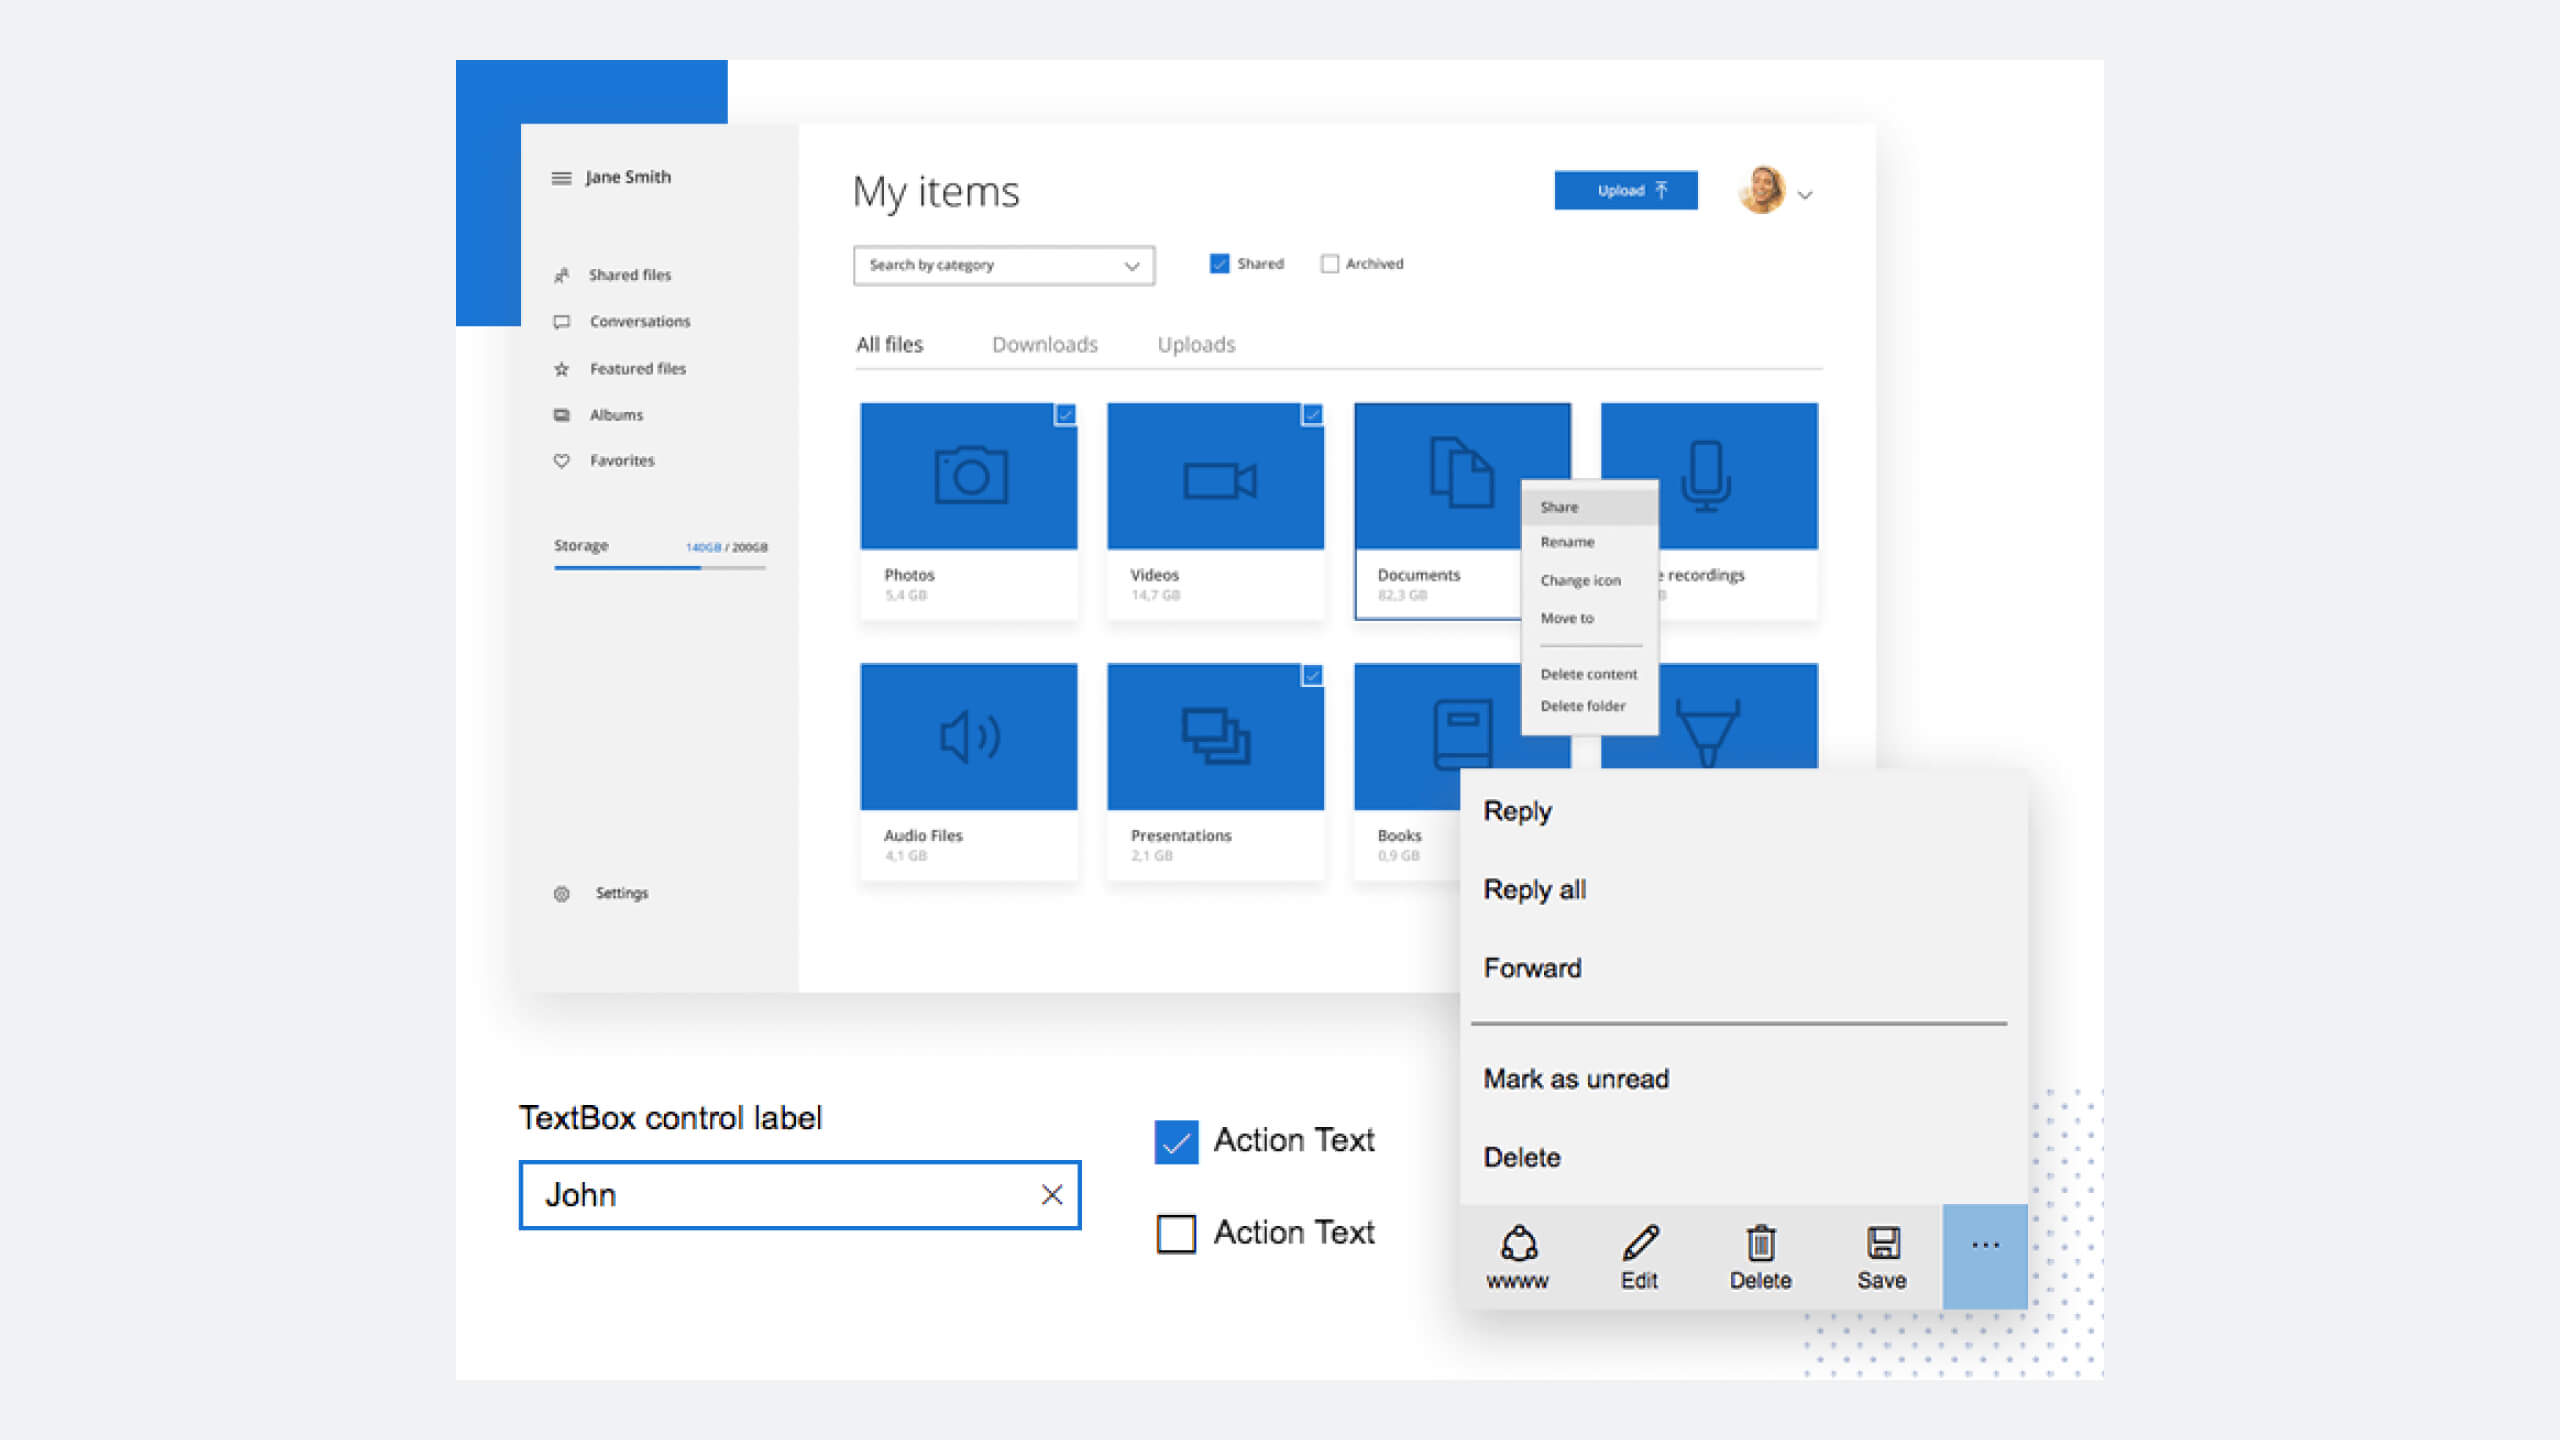Choose Reply all from the menu
This screenshot has height=1440, width=2560.
pyautogui.click(x=1534, y=889)
